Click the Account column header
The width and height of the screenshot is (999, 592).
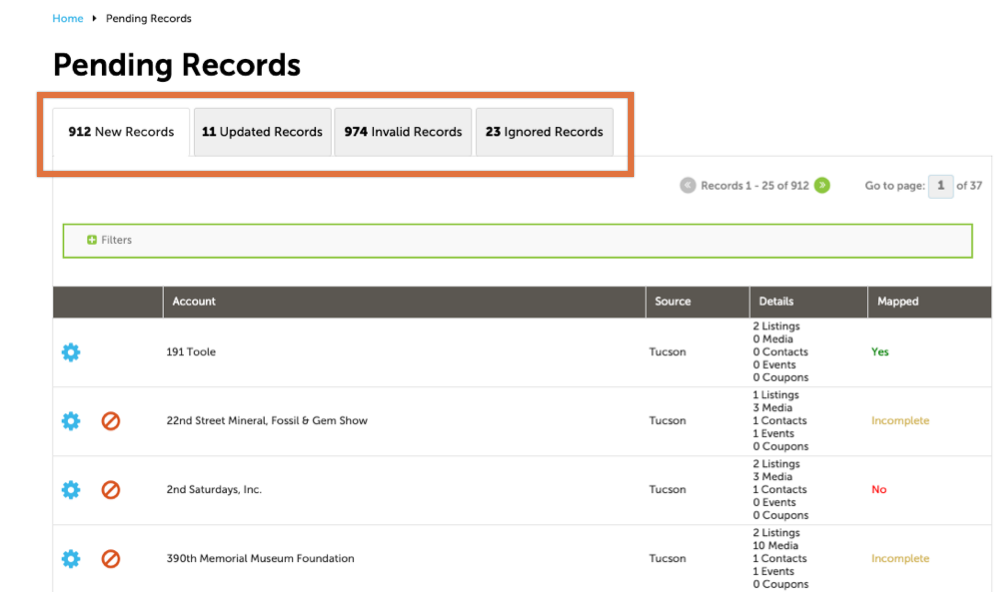(405, 301)
